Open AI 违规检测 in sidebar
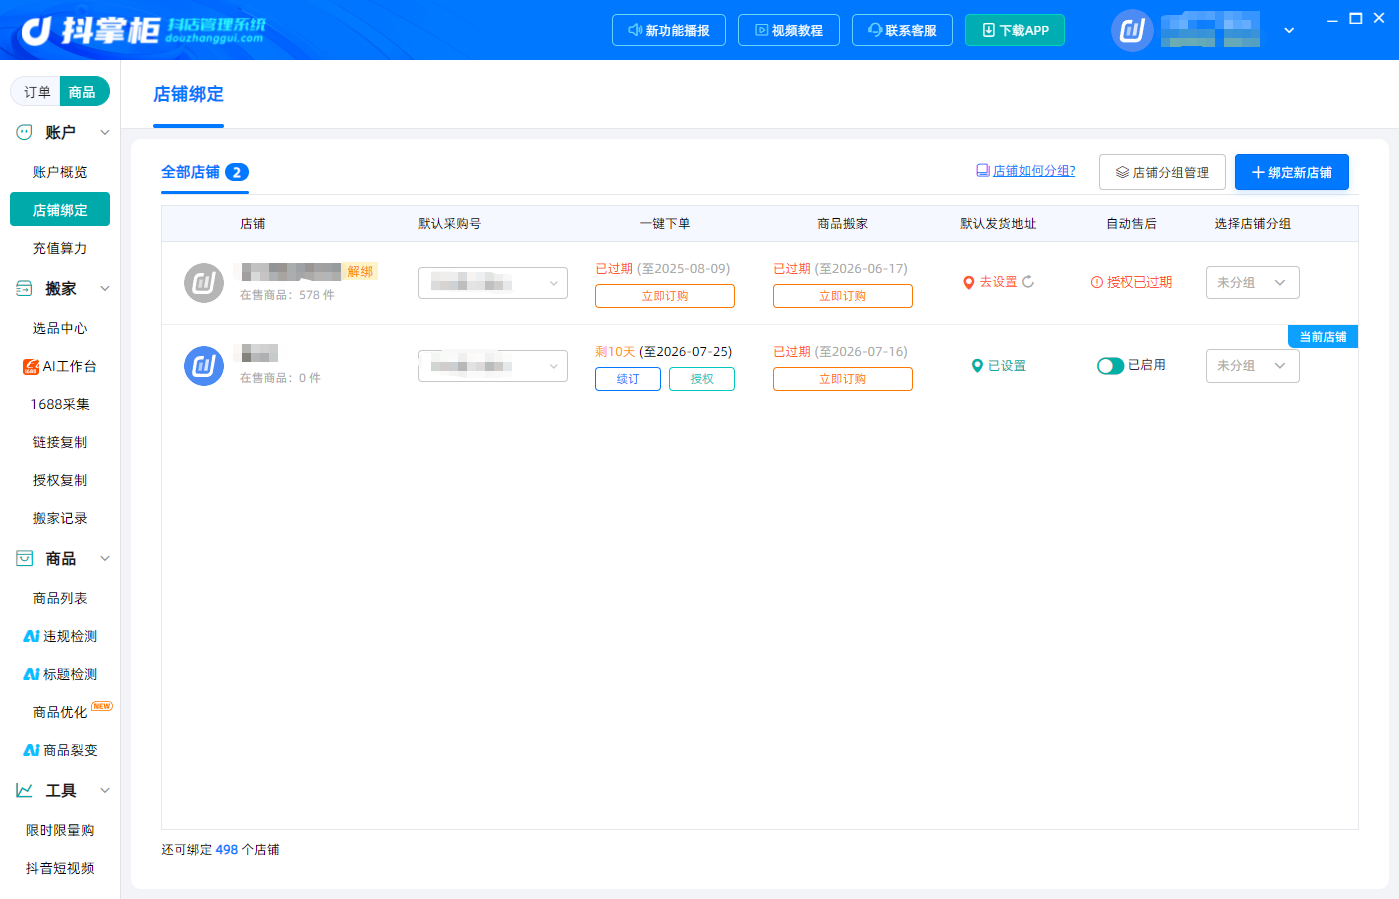Viewport: 1399px width, 899px height. pos(60,636)
